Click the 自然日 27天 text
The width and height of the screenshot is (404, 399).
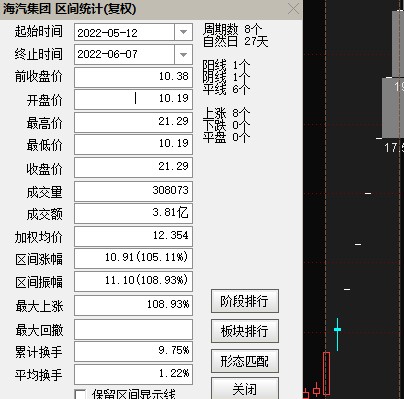(235, 42)
